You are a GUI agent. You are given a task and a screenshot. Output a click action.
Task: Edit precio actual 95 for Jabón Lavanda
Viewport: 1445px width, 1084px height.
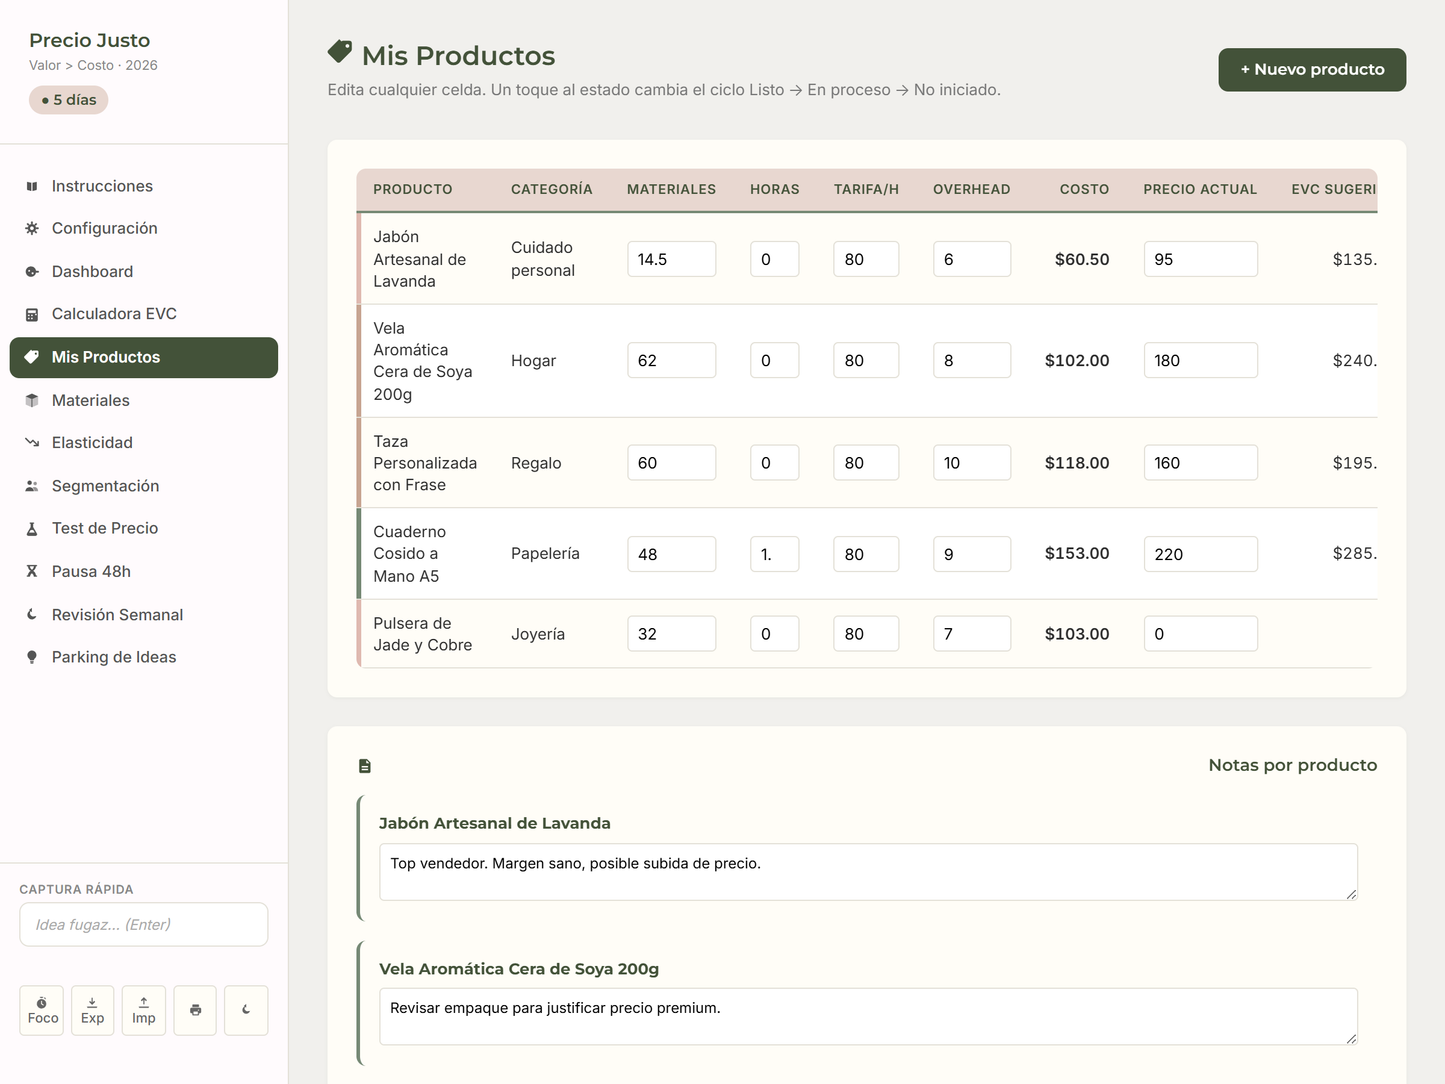1200,259
